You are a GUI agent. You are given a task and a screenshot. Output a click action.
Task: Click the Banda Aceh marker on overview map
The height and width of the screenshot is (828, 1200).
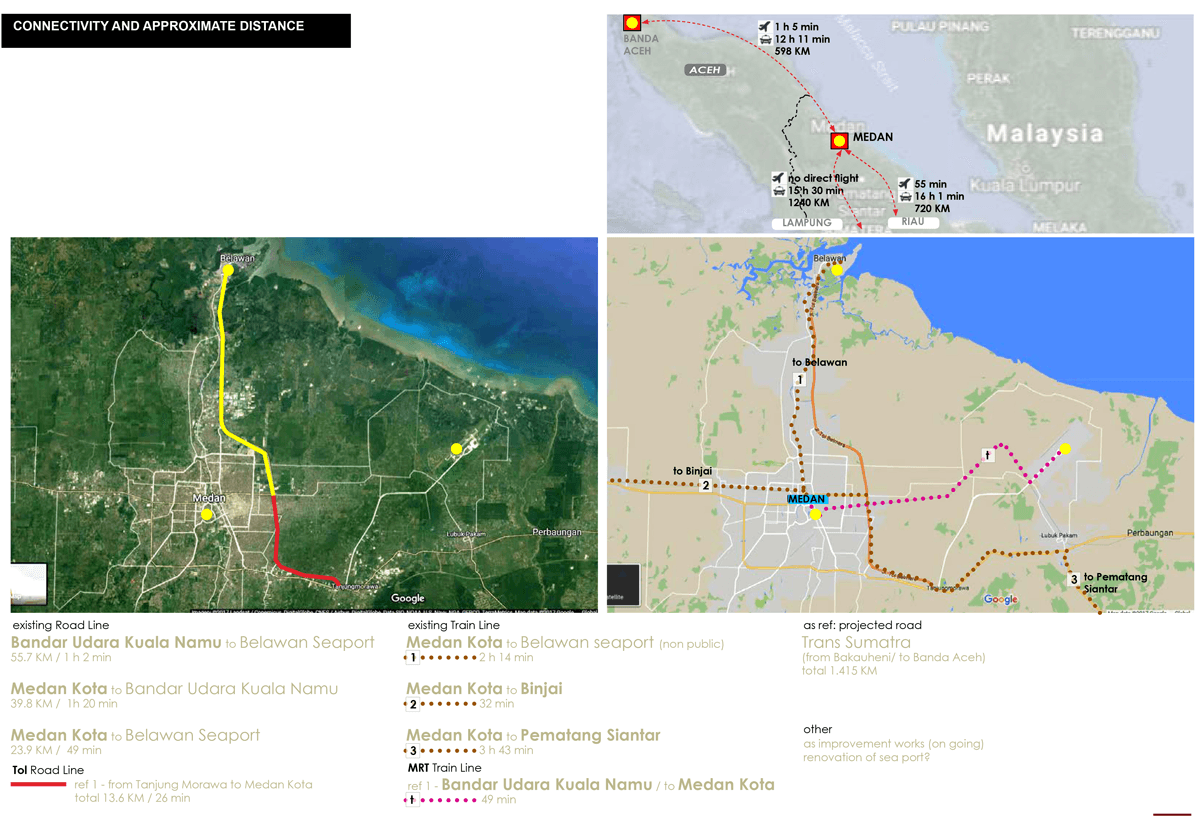click(631, 22)
